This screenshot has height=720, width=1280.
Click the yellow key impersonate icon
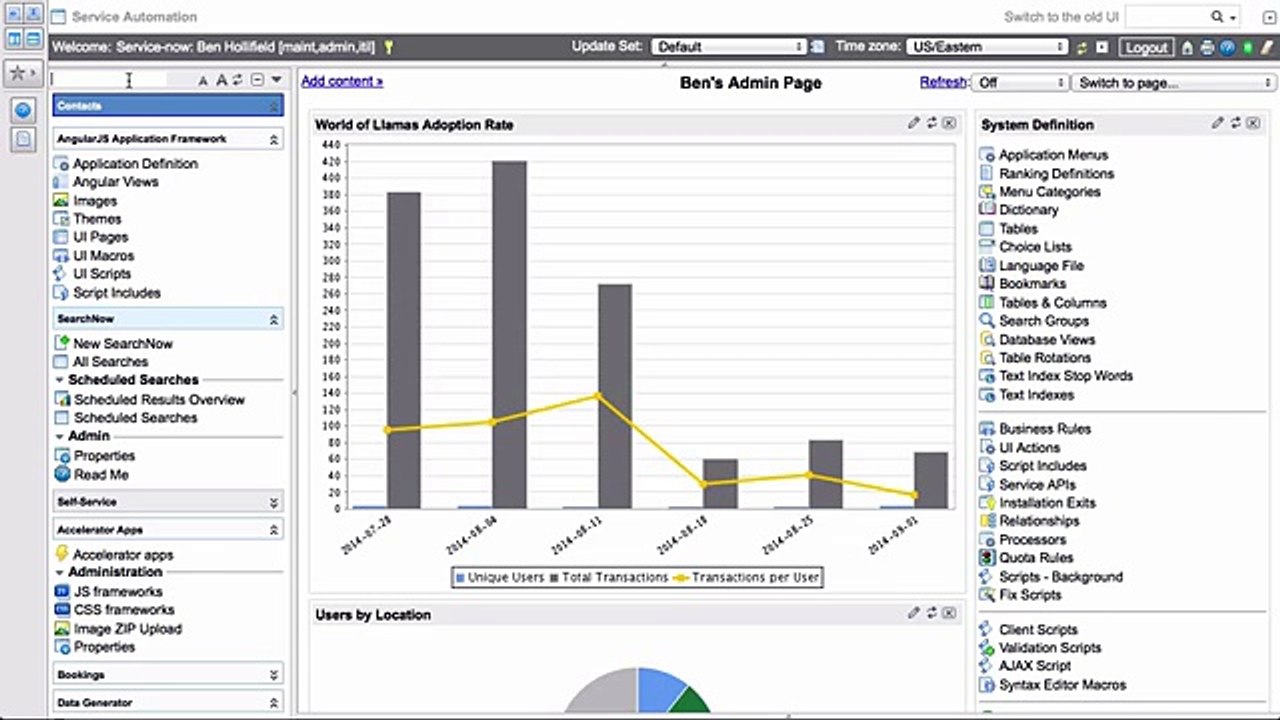tap(388, 47)
